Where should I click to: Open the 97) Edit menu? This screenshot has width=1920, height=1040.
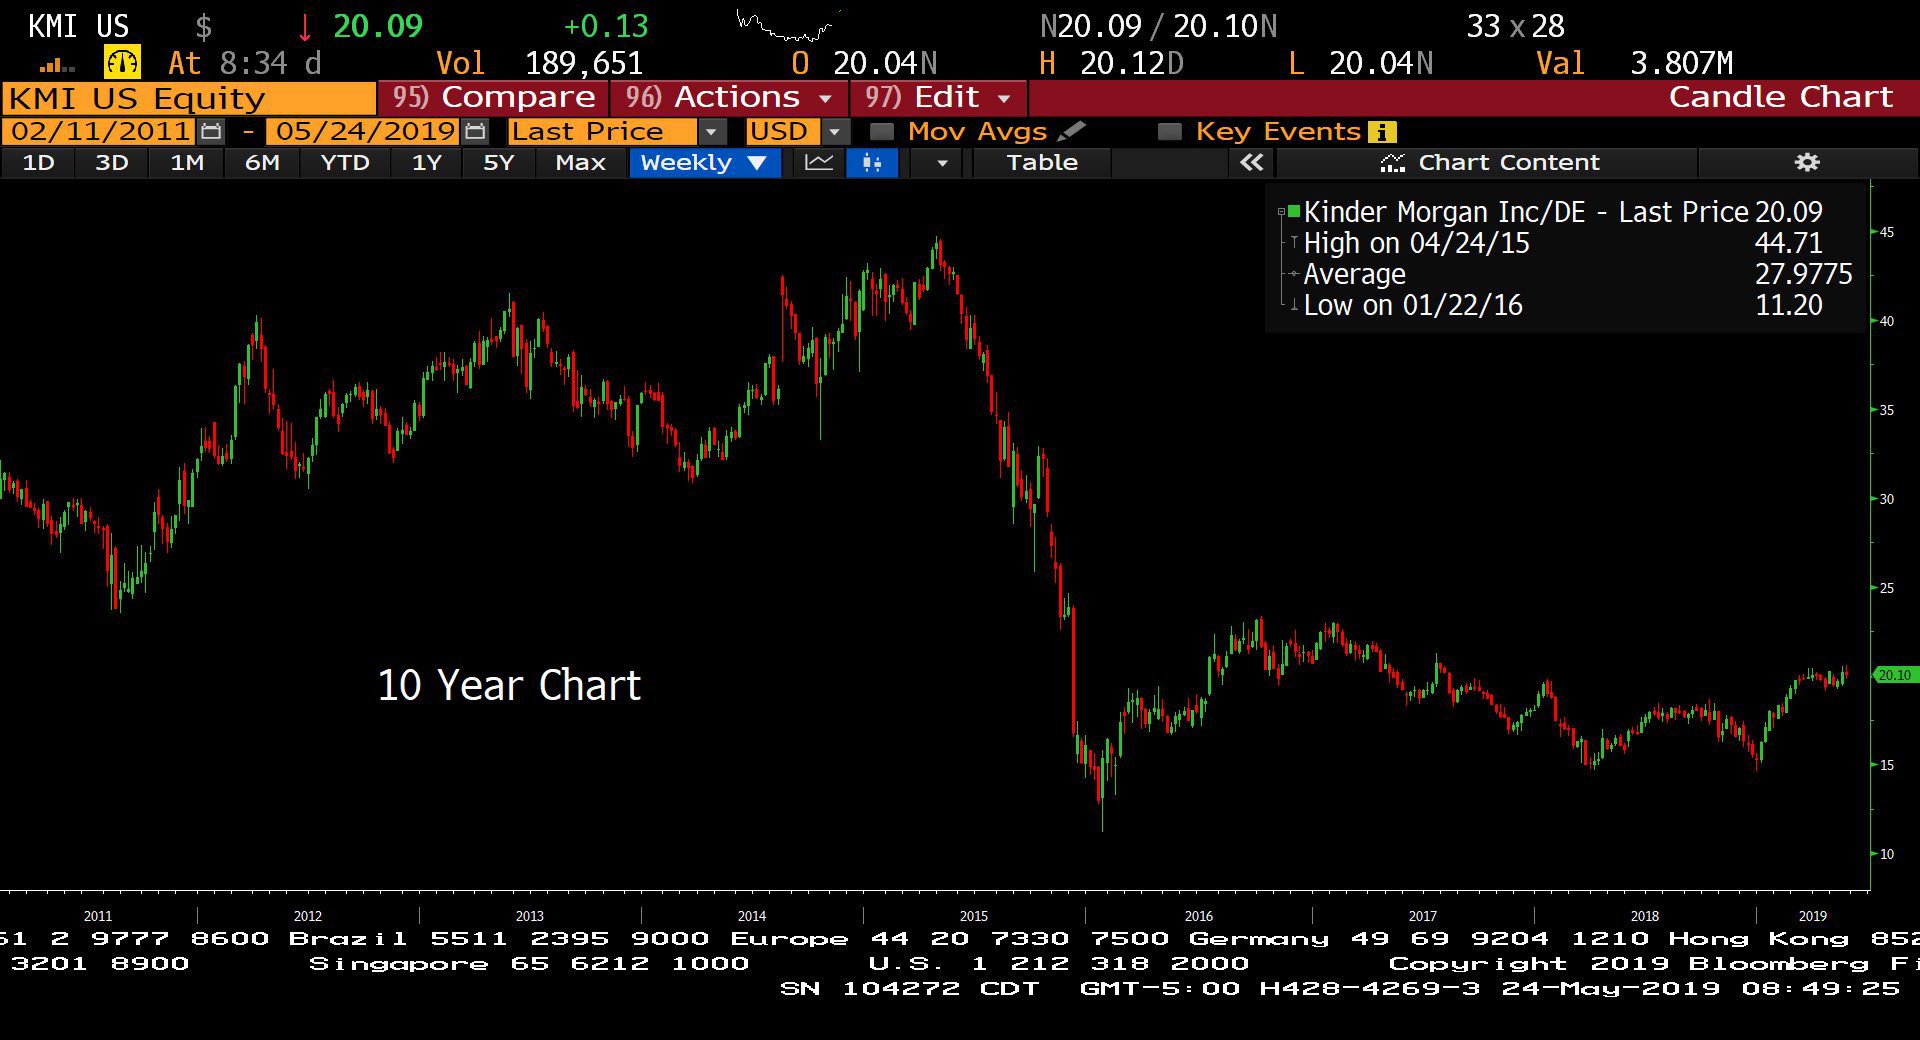(x=938, y=98)
